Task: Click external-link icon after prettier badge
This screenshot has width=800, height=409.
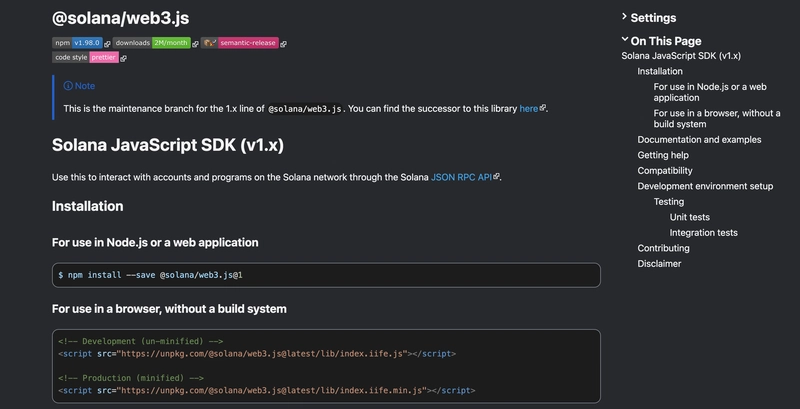Action: coord(123,59)
